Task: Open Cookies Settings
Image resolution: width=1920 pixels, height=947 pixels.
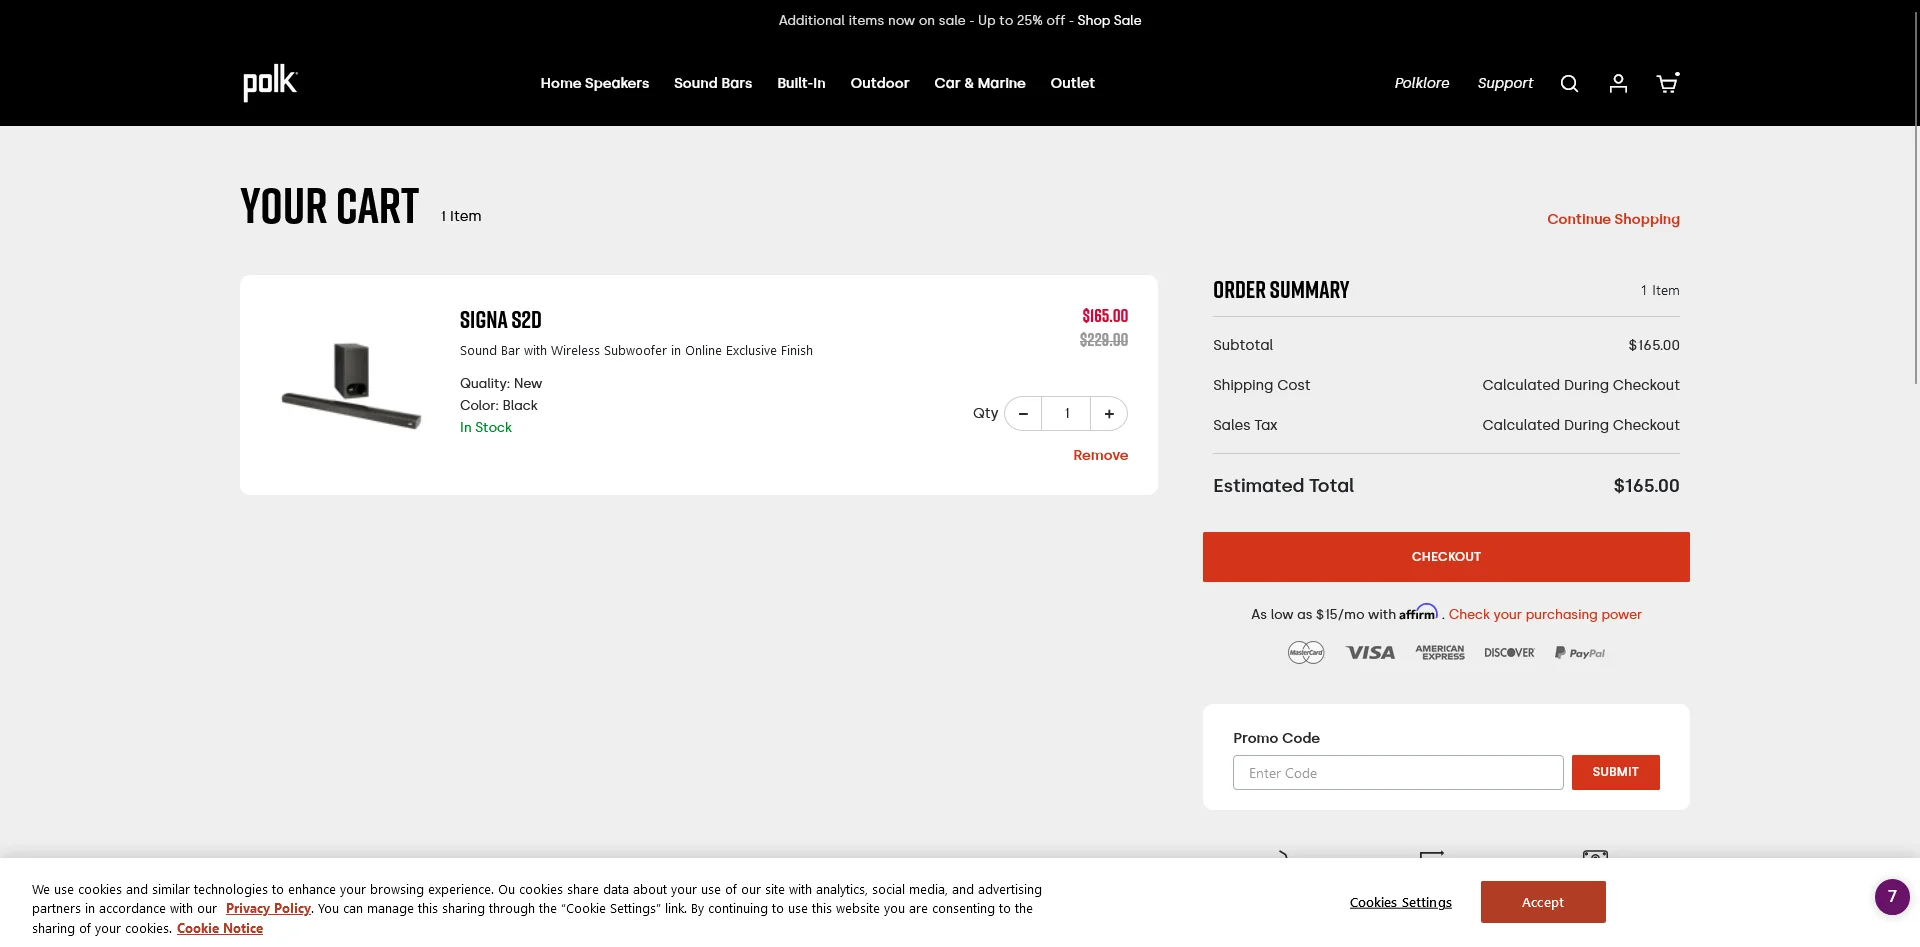Action: click(x=1400, y=902)
